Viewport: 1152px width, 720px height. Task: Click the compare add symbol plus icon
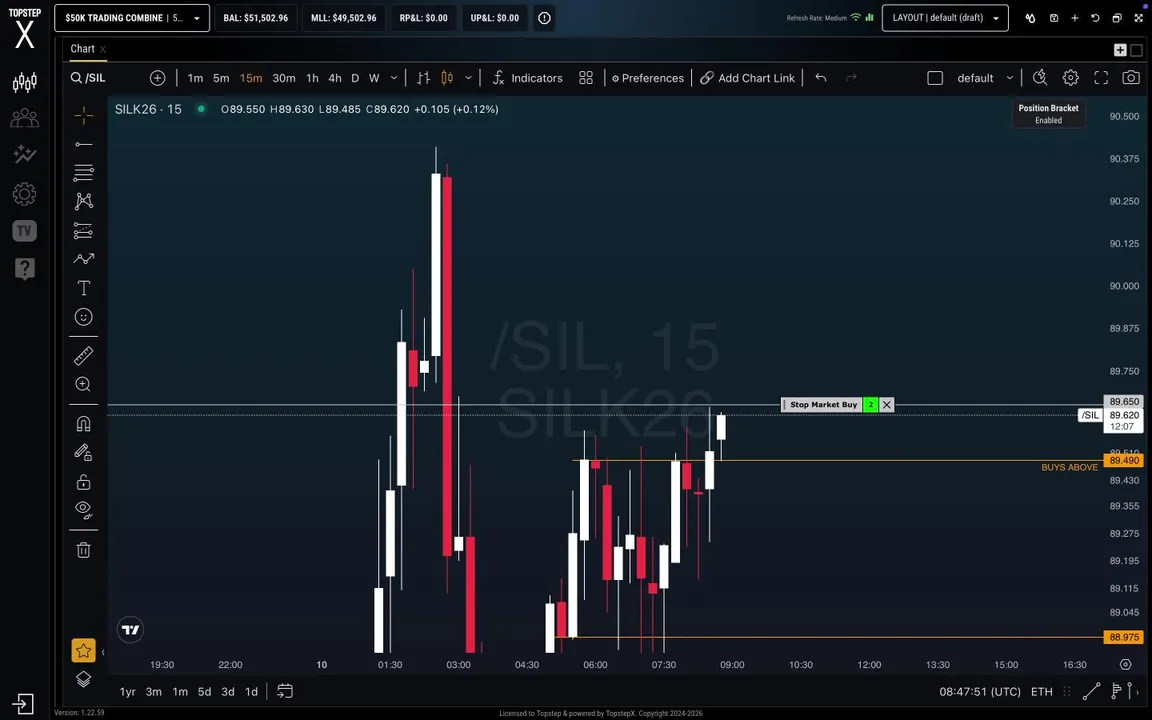(157, 78)
